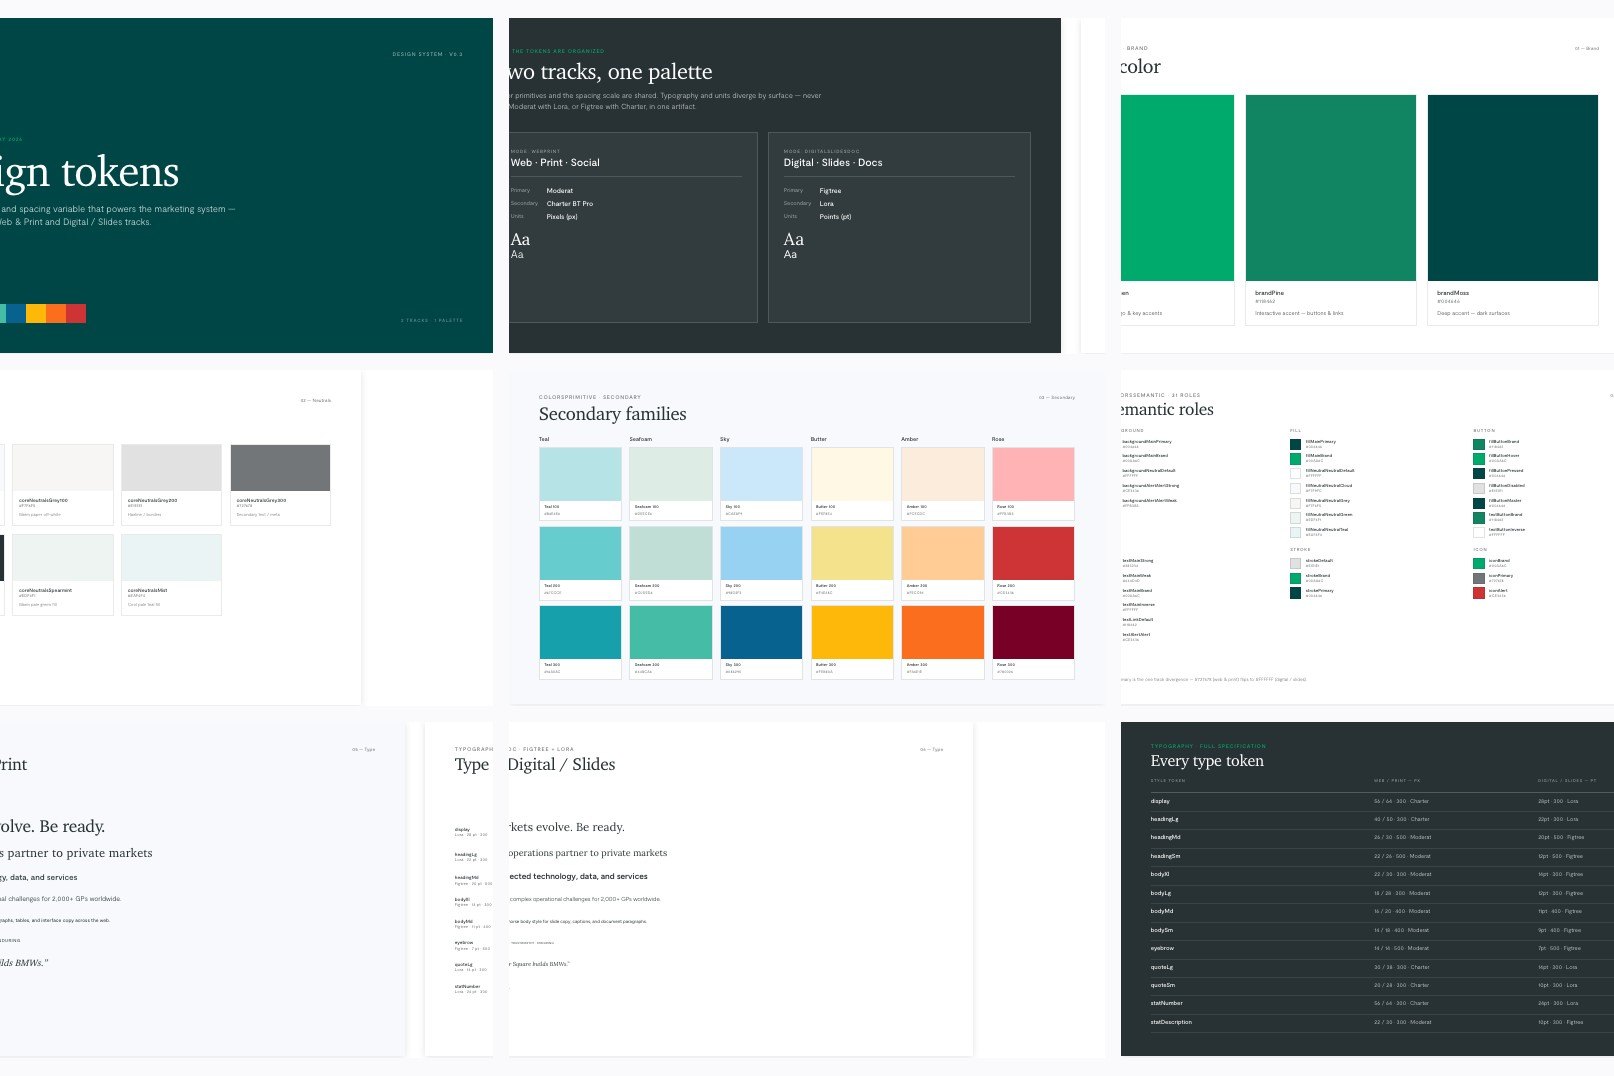Click the 'Every type token' heading
Viewport: 1614px width, 1076px height.
[1207, 761]
